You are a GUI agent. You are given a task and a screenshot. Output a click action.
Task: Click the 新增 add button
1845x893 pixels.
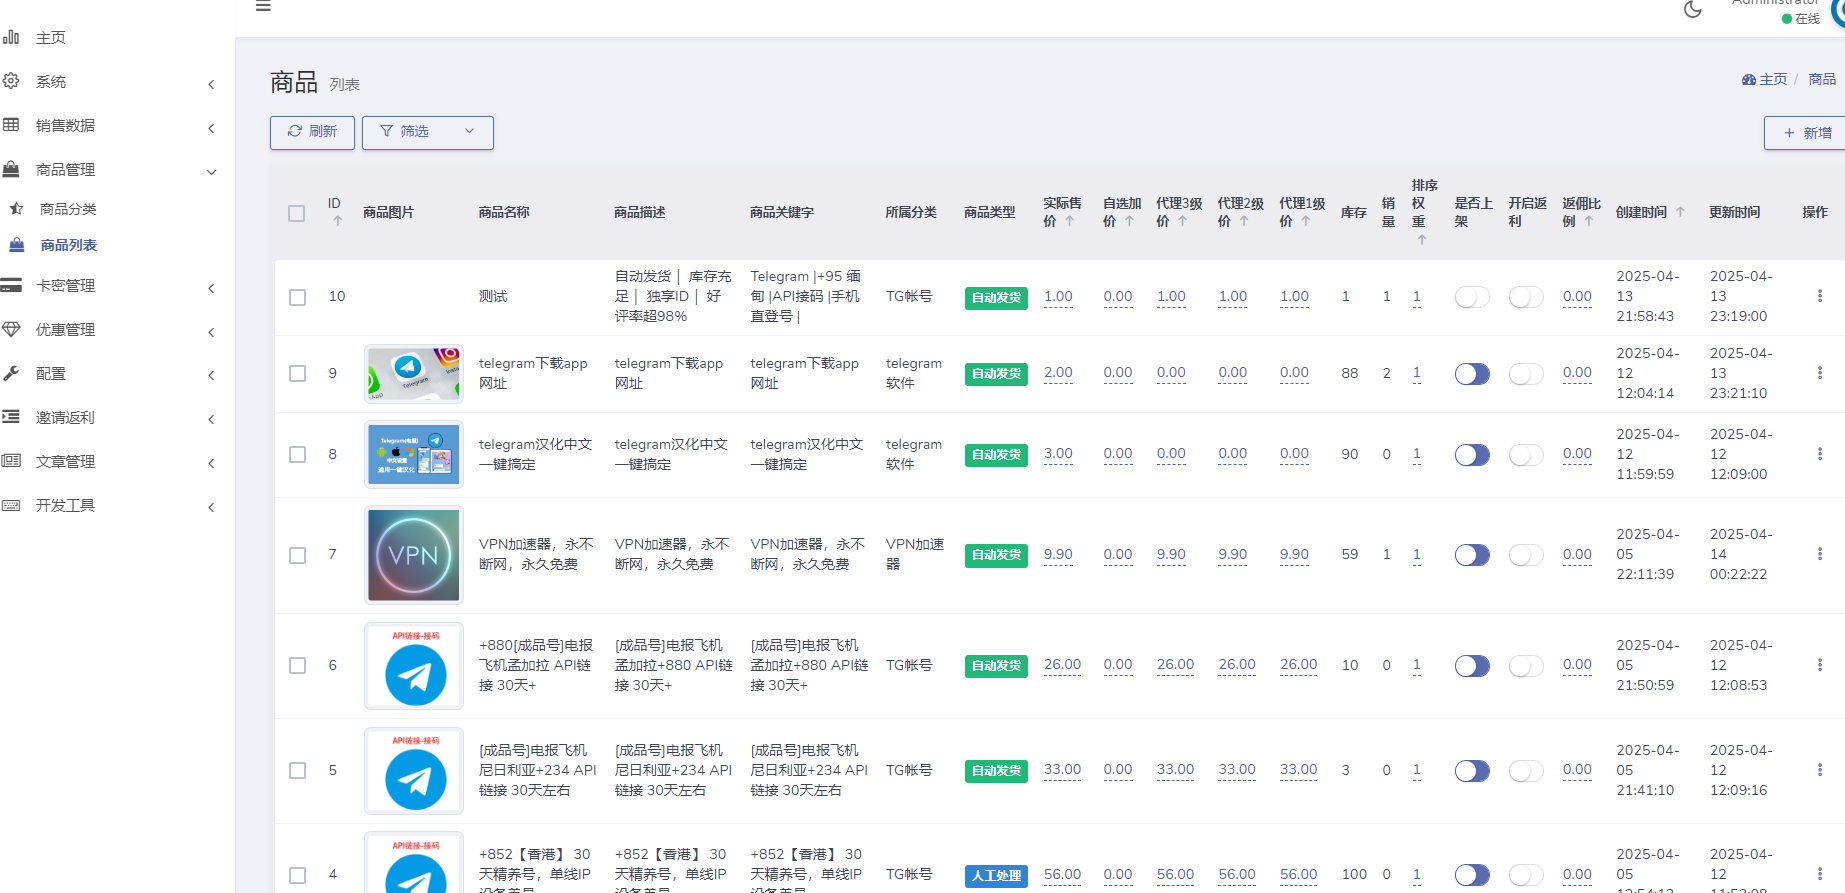point(1807,133)
